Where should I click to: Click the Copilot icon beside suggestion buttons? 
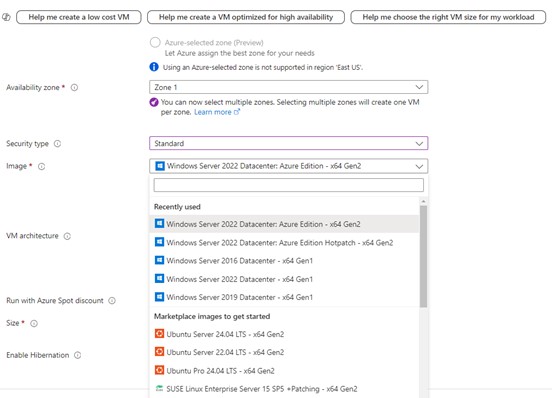pyautogui.click(x=6, y=17)
